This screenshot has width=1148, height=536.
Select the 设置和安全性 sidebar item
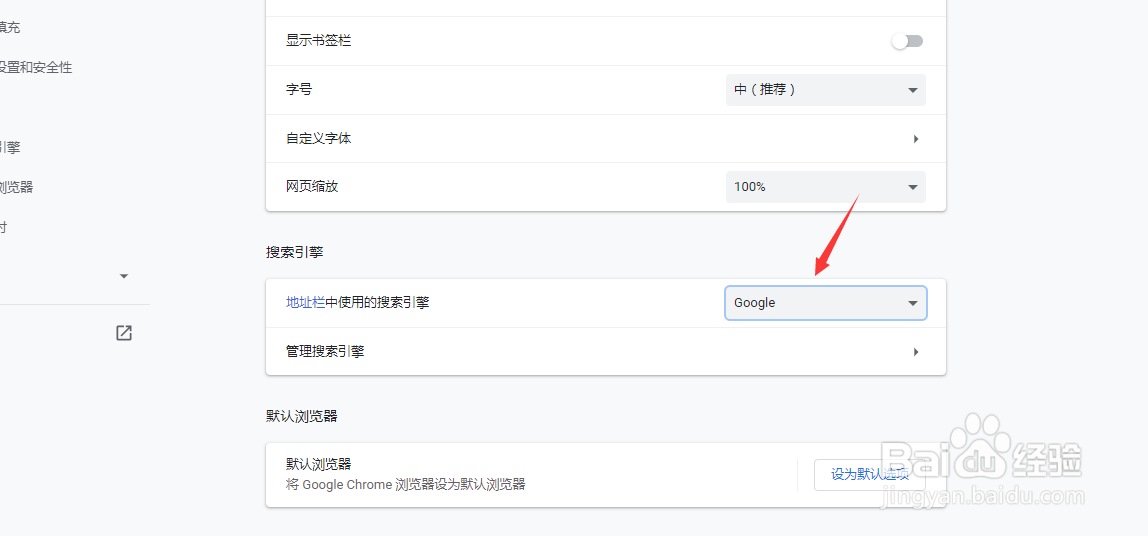tap(36, 68)
